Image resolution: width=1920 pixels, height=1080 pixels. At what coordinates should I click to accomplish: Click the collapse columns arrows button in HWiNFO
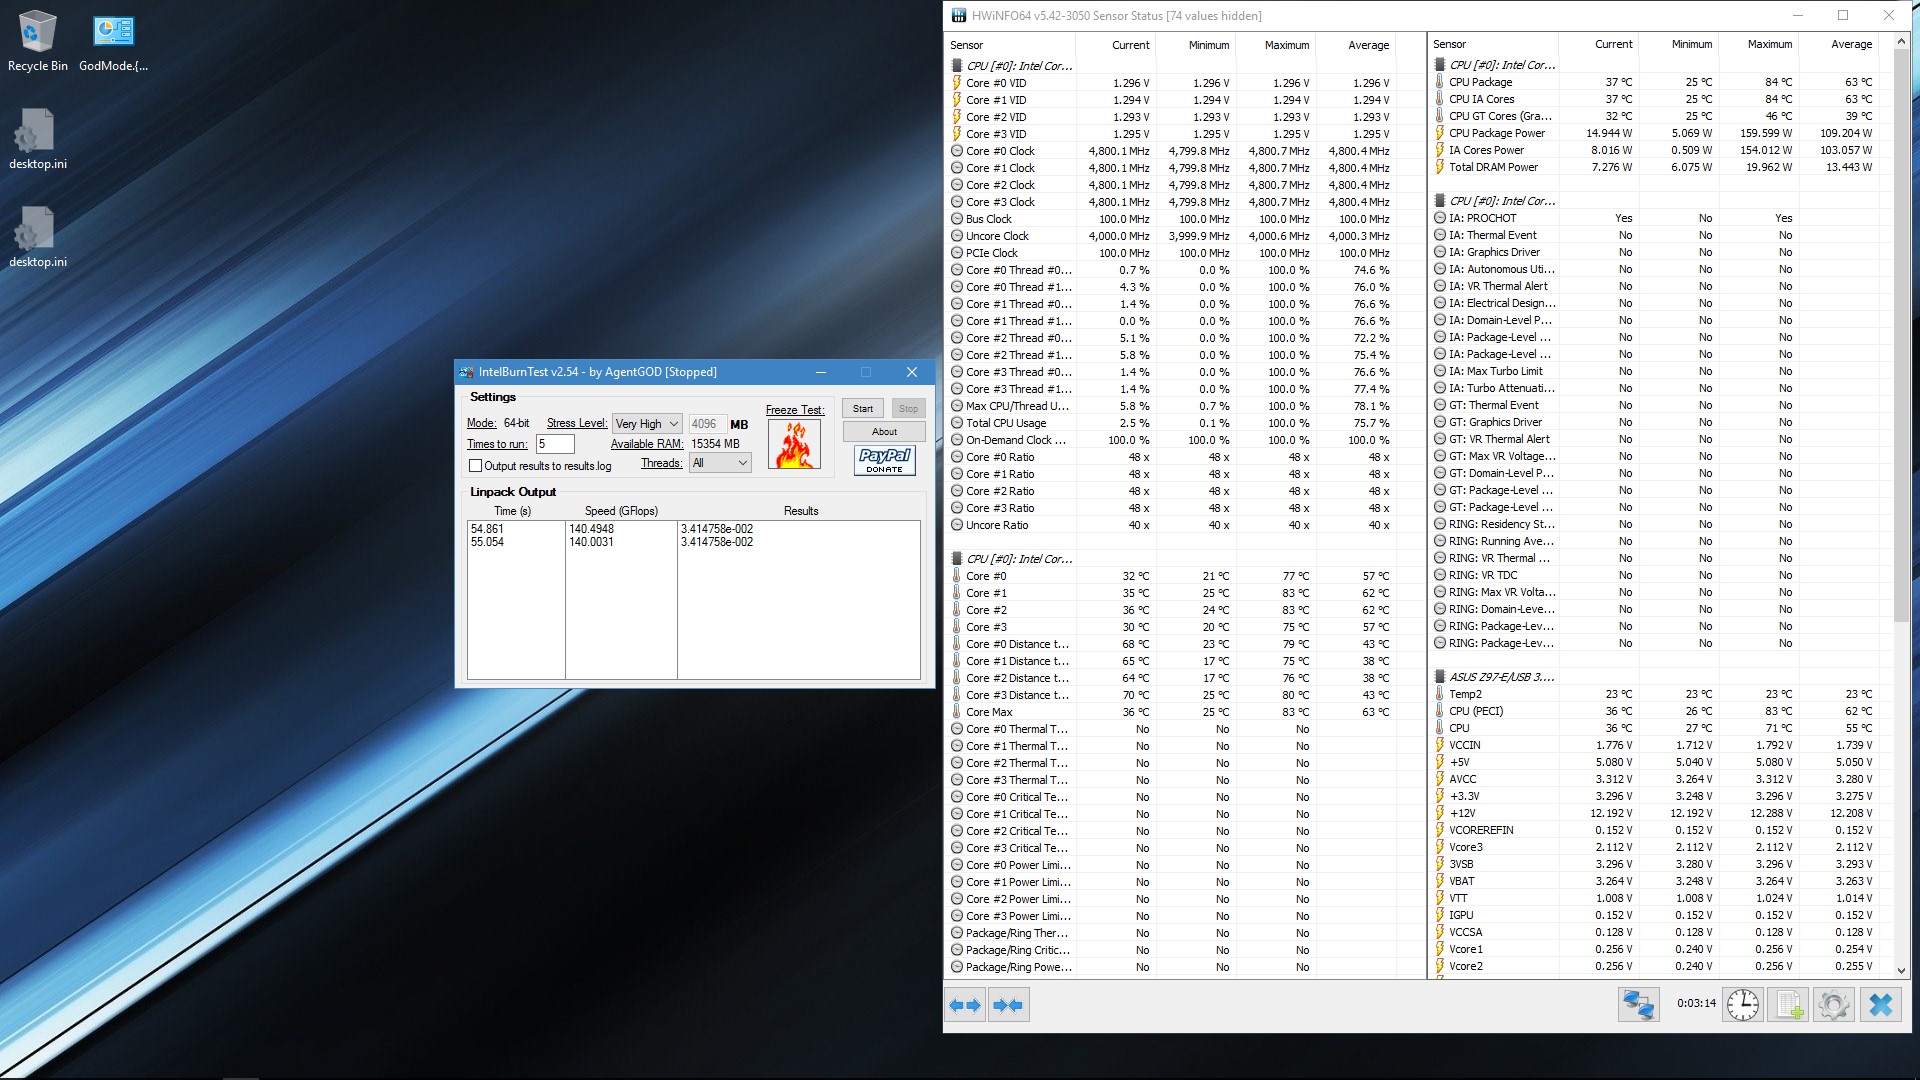point(1008,1005)
